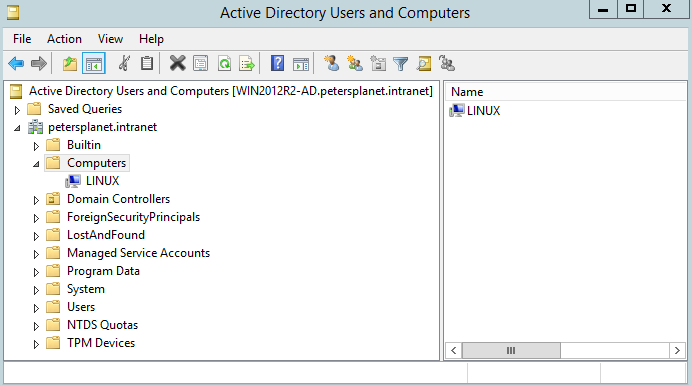Click the Delete X toolbar icon
692x386 pixels.
pyautogui.click(x=177, y=64)
